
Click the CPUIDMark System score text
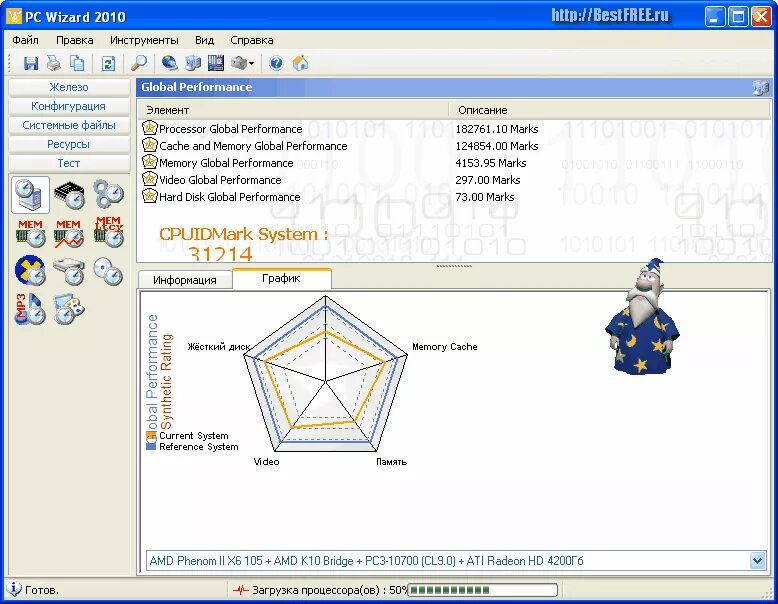[x=244, y=244]
